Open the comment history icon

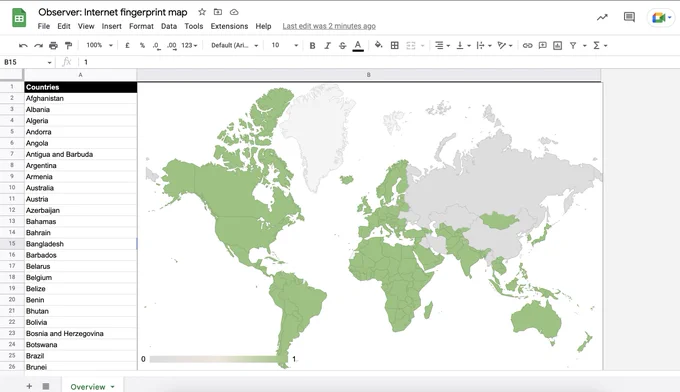click(x=629, y=17)
